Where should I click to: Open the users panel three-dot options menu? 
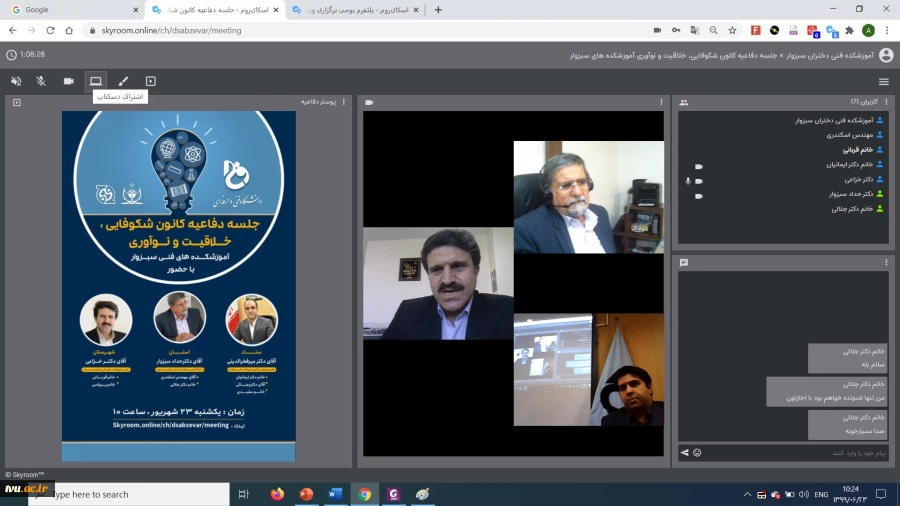(x=886, y=102)
